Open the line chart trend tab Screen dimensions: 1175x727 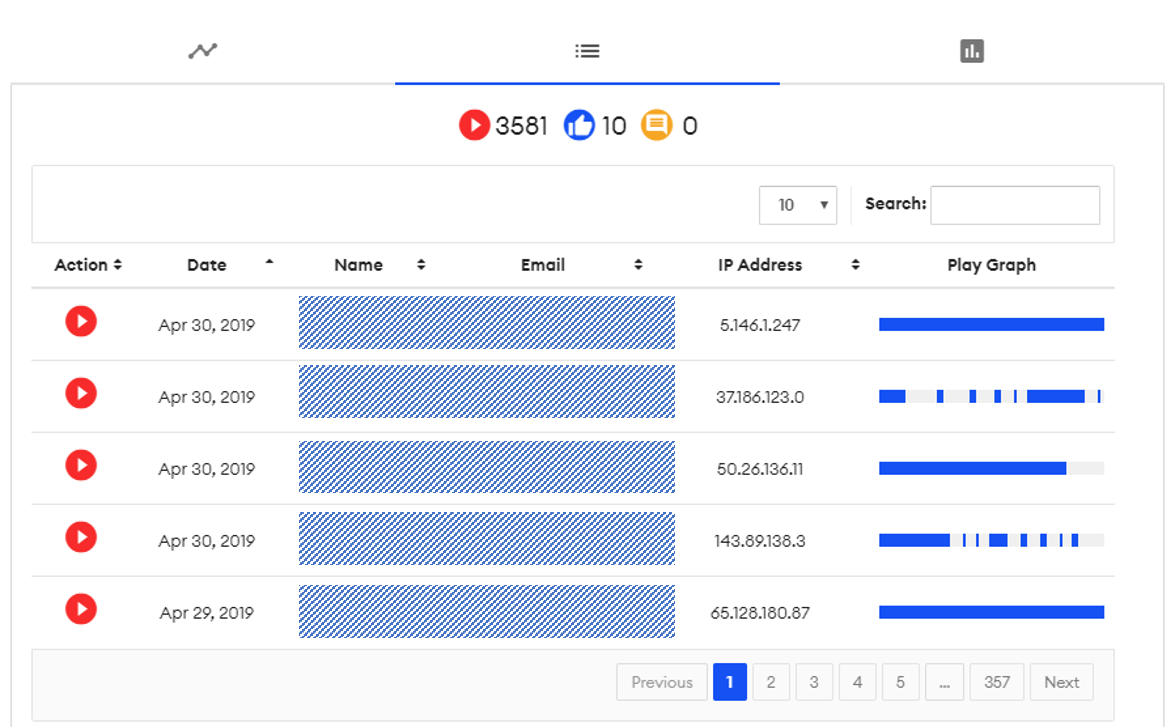(203, 51)
